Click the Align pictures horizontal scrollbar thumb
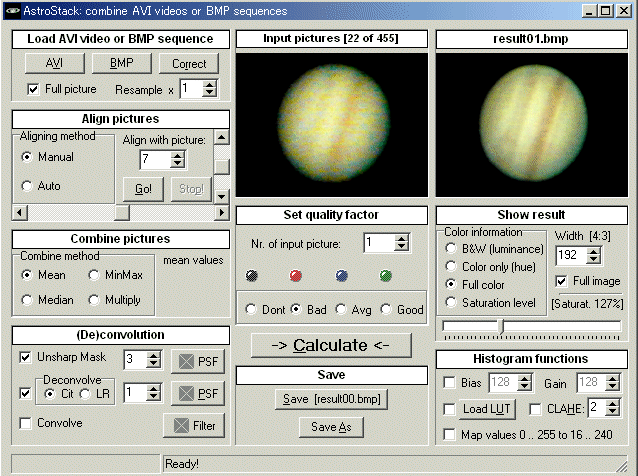 click(122, 212)
